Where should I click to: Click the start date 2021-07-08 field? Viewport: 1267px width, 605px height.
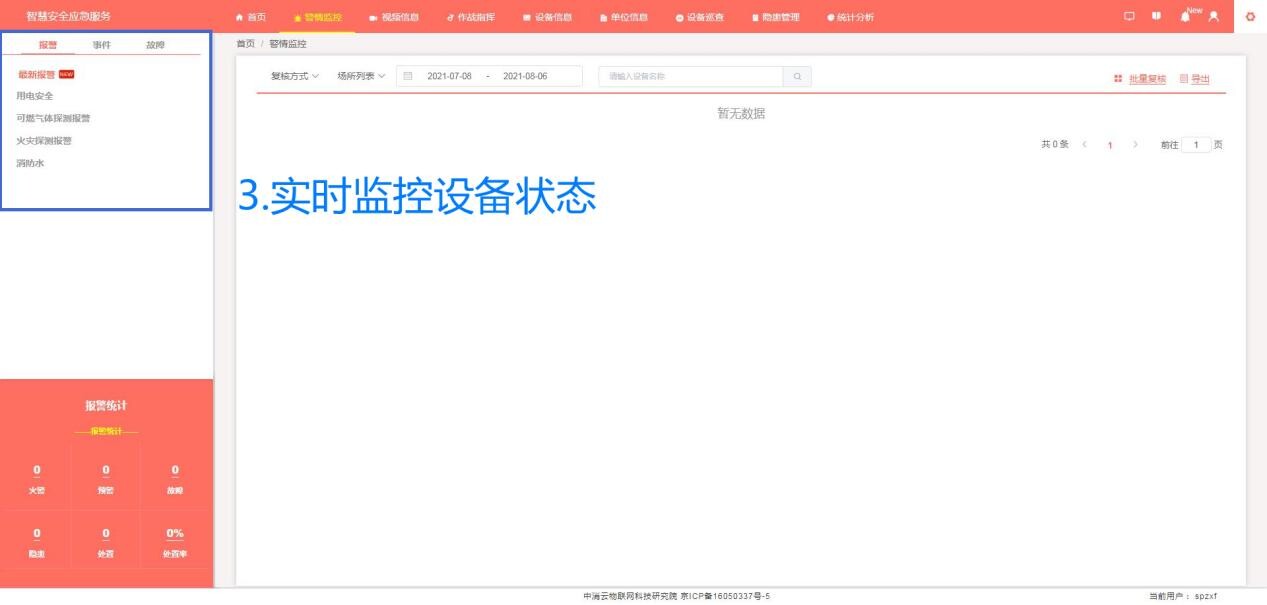[449, 77]
